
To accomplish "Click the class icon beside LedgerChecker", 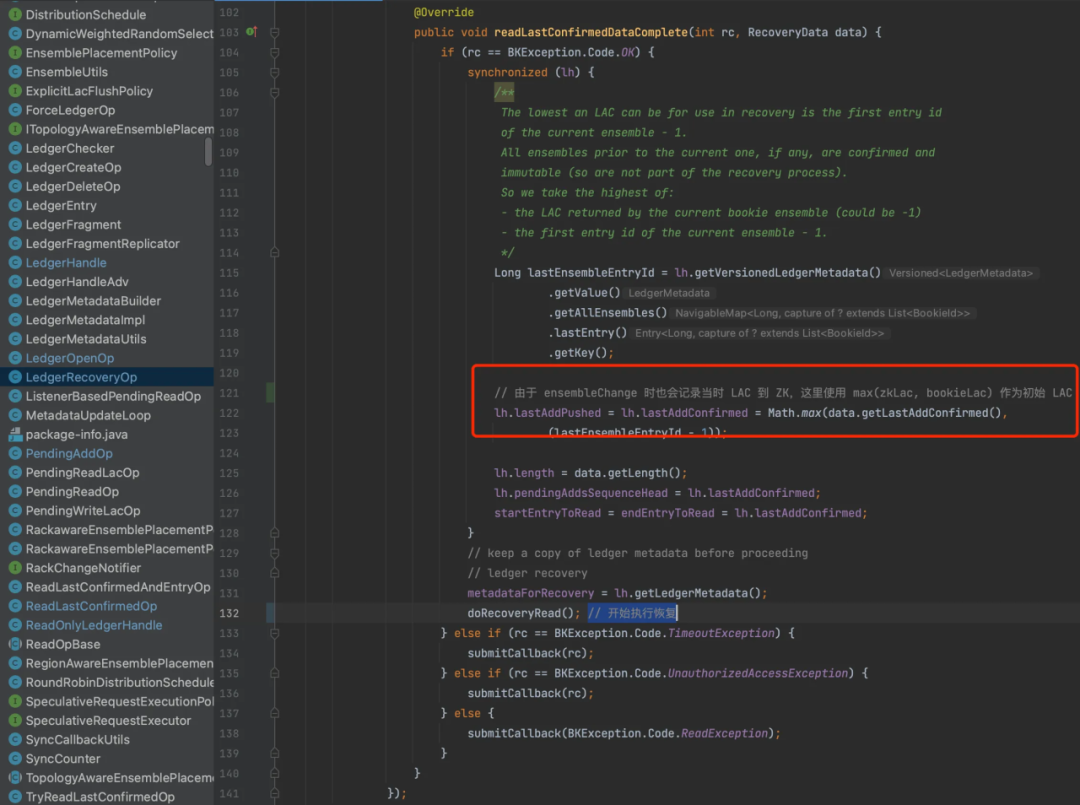I will pyautogui.click(x=14, y=148).
